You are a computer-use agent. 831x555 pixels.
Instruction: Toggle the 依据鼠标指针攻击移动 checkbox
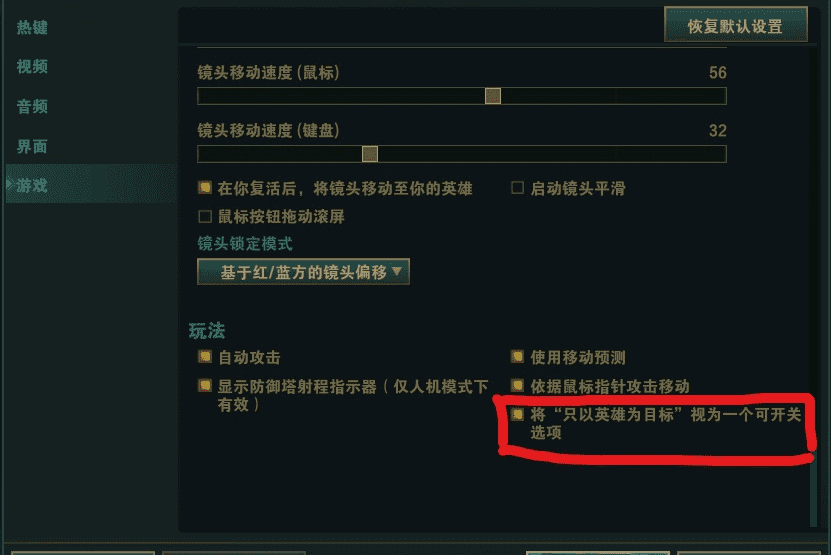517,385
